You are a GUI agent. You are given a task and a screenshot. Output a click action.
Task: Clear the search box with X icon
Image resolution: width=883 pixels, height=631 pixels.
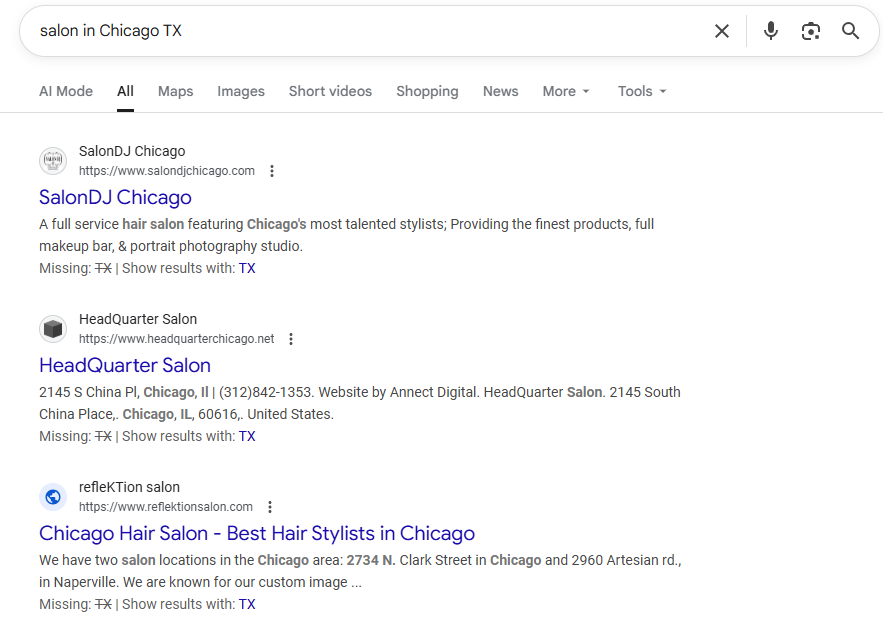pos(722,31)
